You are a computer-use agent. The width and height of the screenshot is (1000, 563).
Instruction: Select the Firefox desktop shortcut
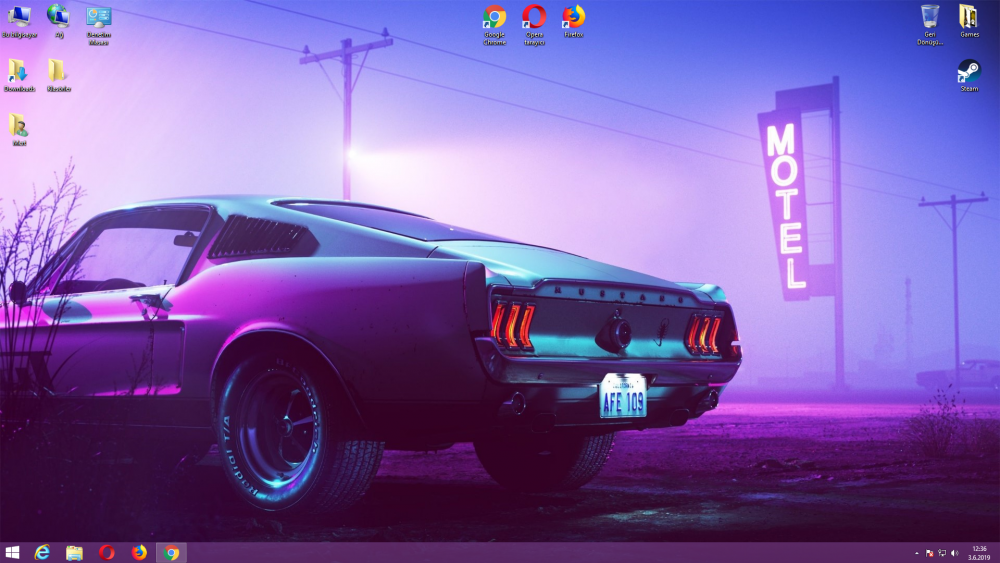click(x=573, y=17)
